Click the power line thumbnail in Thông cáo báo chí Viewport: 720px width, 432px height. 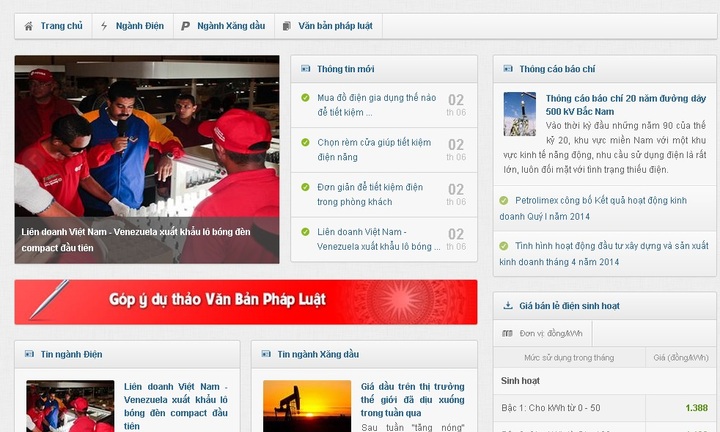click(x=519, y=114)
